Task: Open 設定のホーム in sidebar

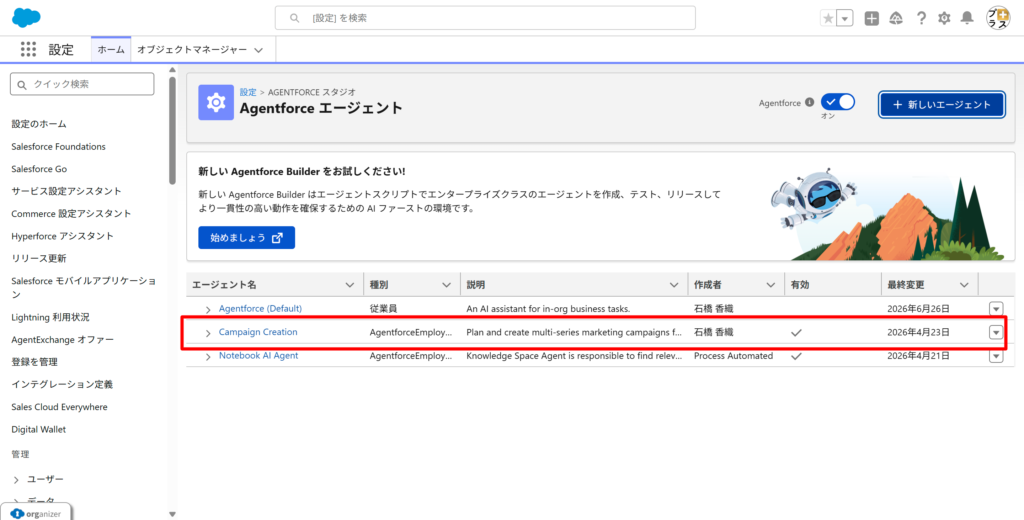Action: pyautogui.click(x=39, y=123)
